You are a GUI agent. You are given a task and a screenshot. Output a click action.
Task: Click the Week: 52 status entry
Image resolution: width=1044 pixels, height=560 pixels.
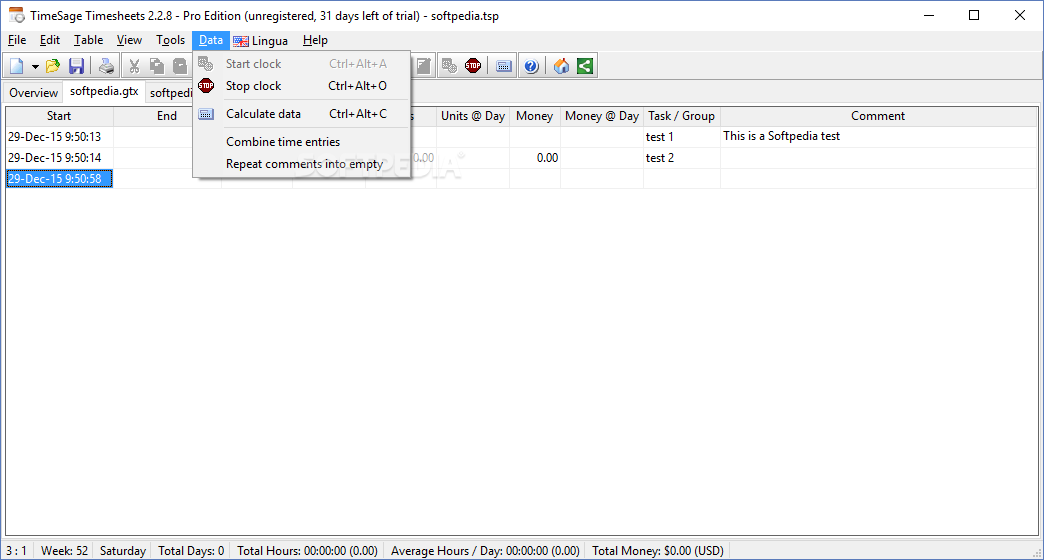(64, 551)
